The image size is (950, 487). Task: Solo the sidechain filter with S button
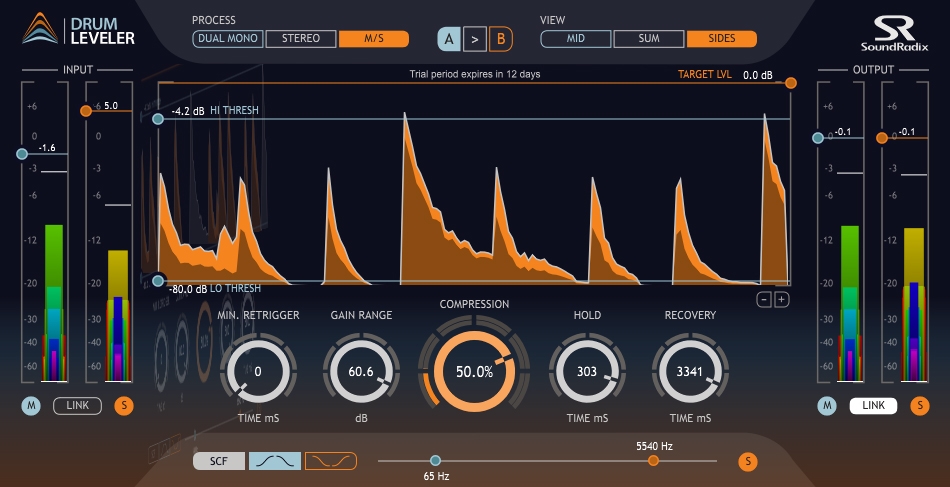click(745, 461)
